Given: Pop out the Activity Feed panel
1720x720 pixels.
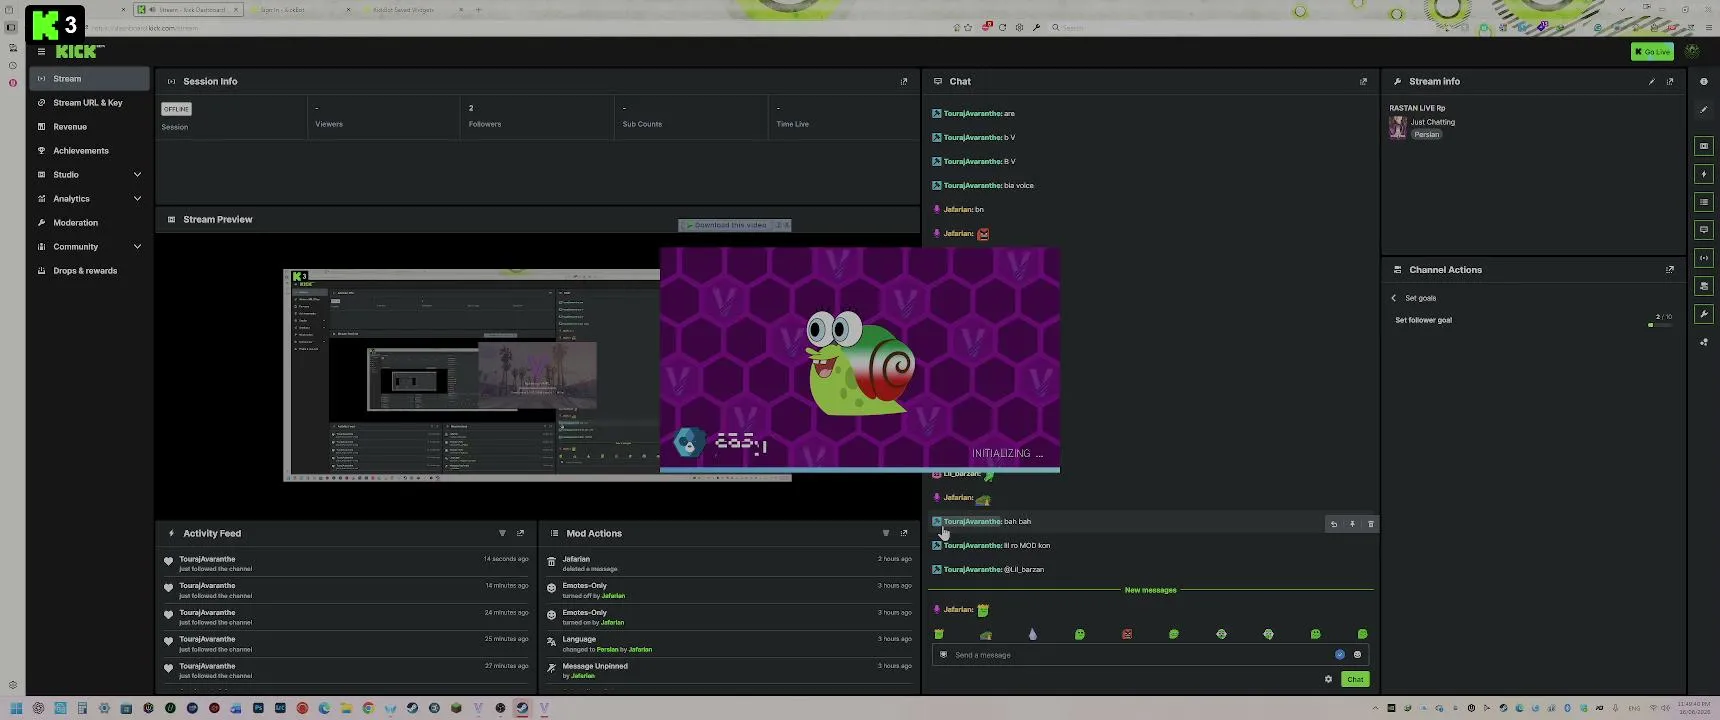Looking at the screenshot, I should 520,534.
